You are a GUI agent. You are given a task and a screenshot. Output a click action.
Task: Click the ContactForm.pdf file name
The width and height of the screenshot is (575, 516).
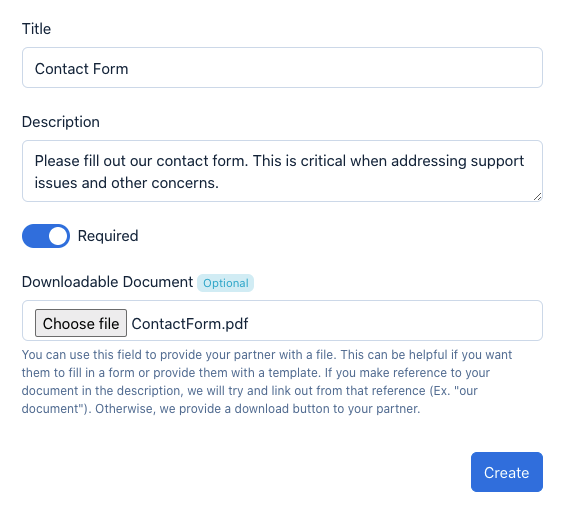click(190, 324)
